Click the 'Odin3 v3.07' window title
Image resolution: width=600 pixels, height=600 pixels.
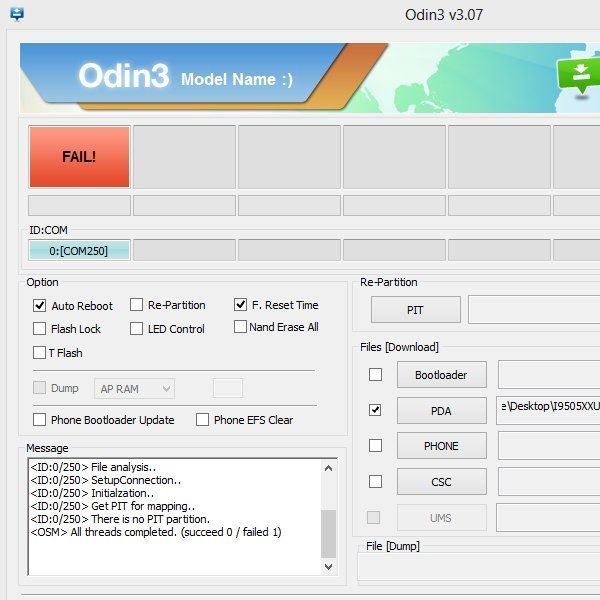pos(444,15)
